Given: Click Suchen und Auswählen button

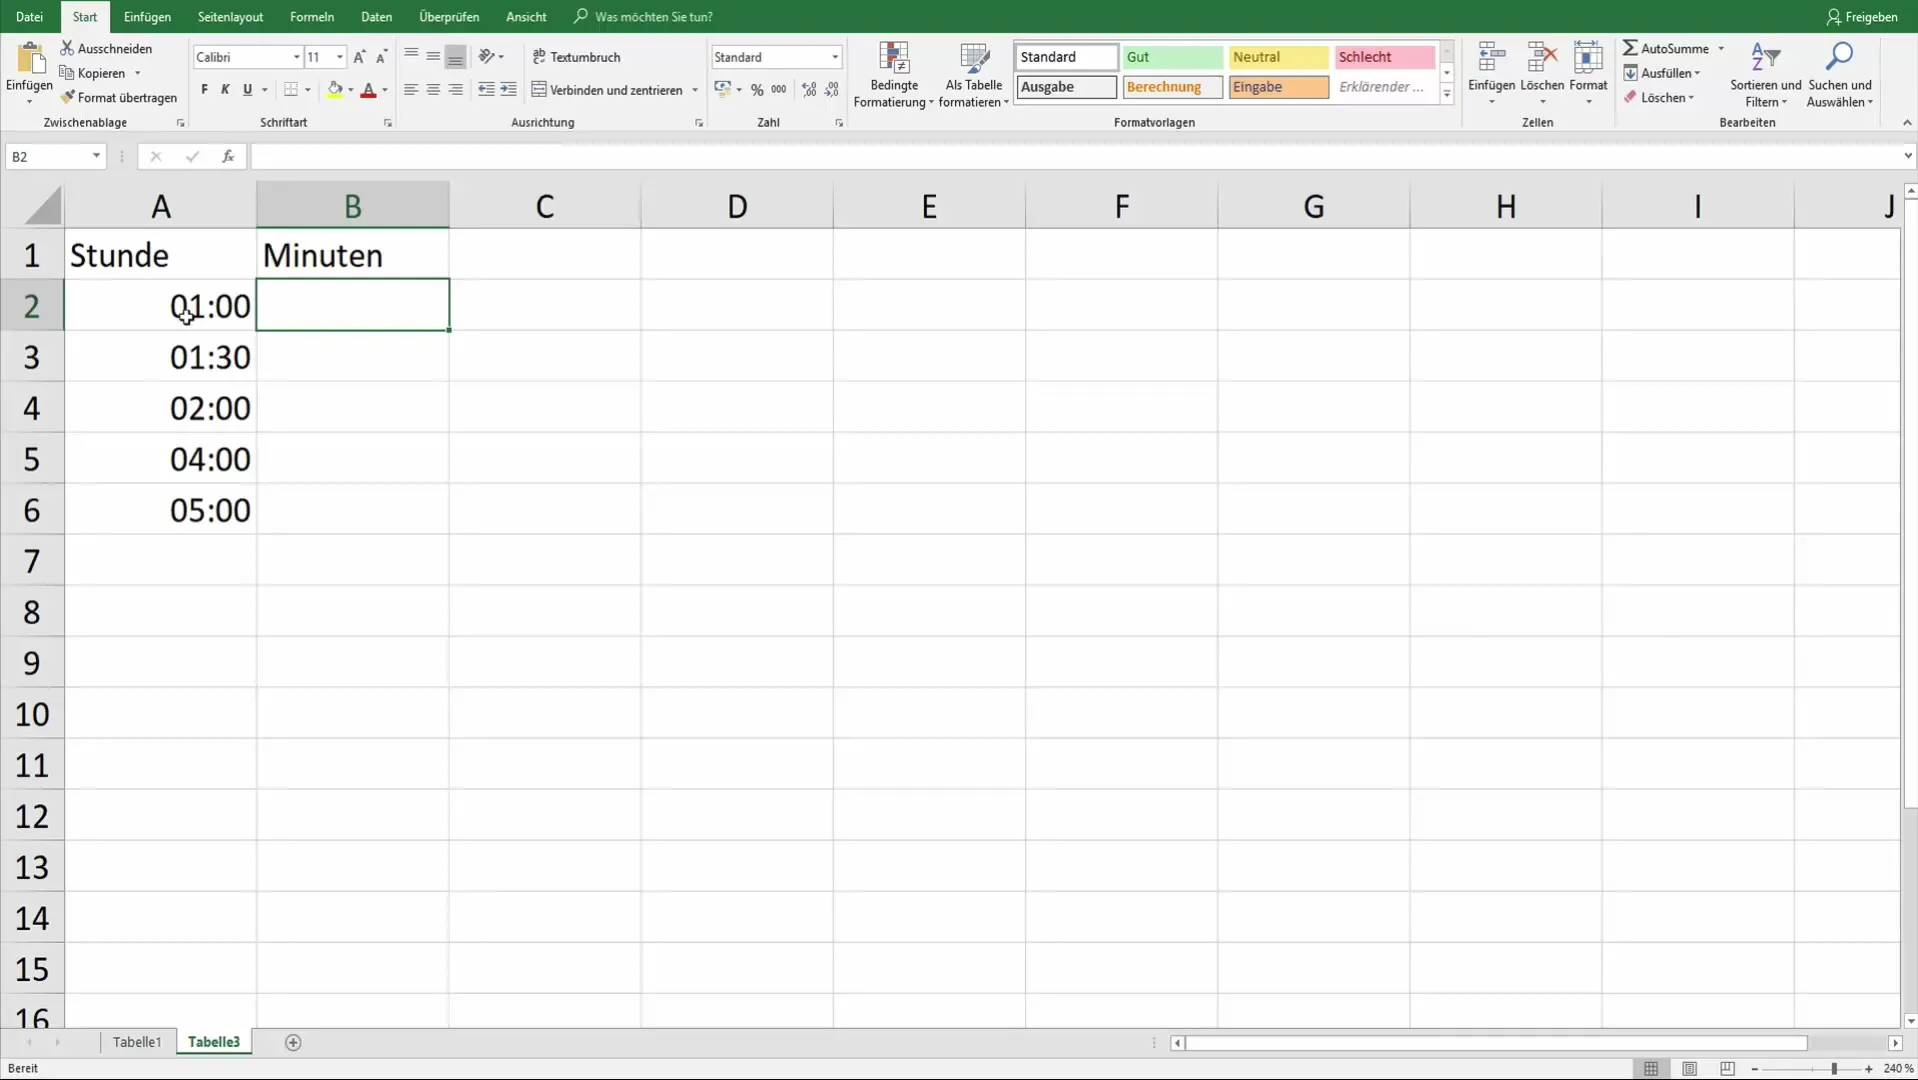Looking at the screenshot, I should [1839, 75].
